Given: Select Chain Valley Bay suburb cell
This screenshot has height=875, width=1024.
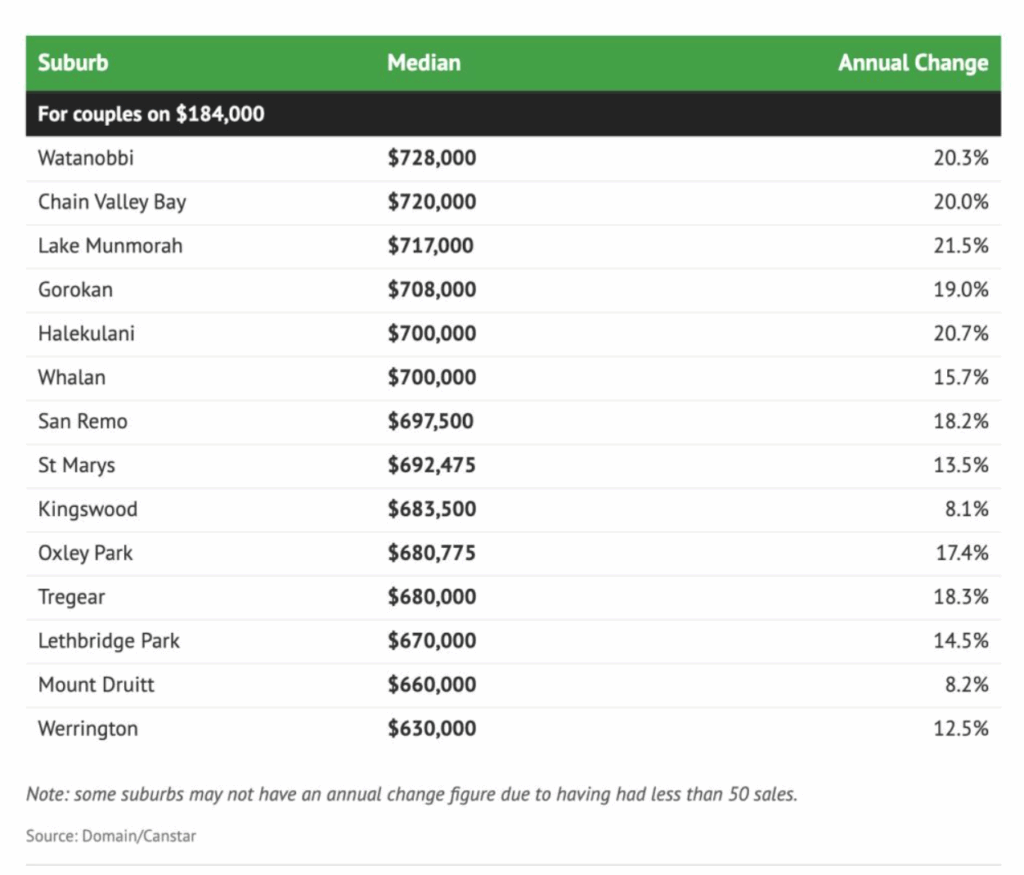Looking at the screenshot, I should point(112,202).
